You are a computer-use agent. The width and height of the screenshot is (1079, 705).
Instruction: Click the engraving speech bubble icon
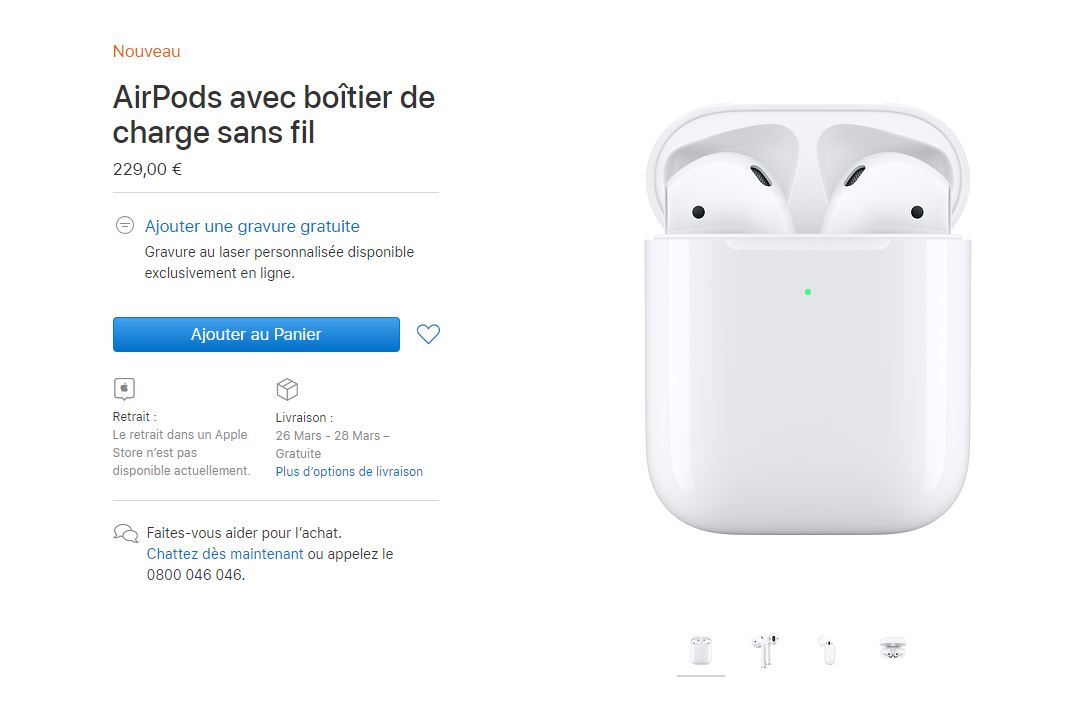[125, 225]
